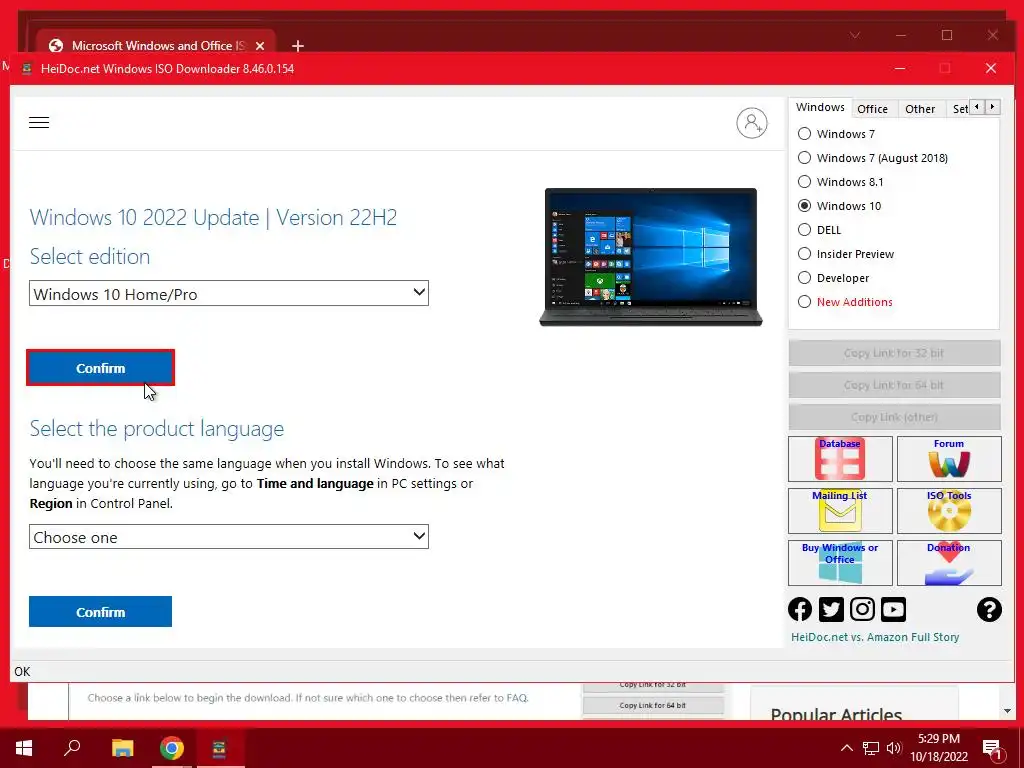This screenshot has height=768, width=1024.
Task: Select the Windows 8.1 radio button
Action: [805, 182]
